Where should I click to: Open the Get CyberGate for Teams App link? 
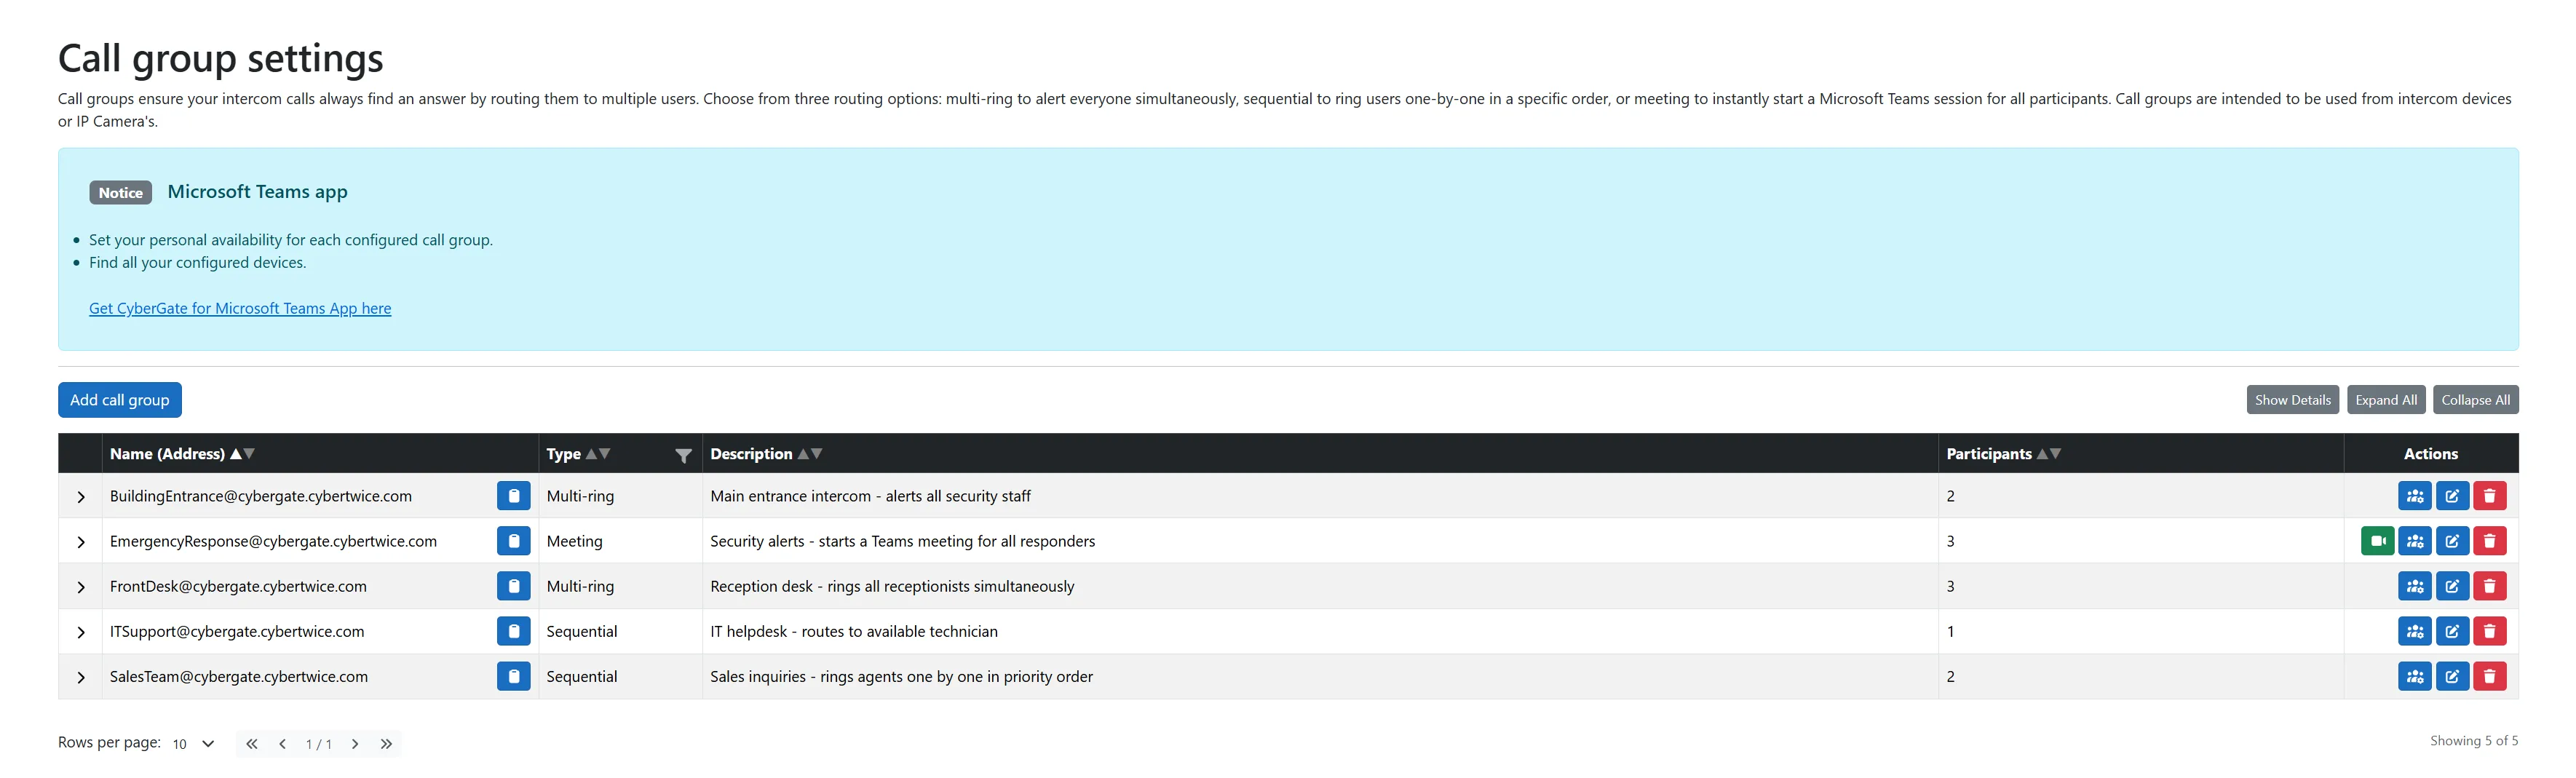pyautogui.click(x=240, y=308)
